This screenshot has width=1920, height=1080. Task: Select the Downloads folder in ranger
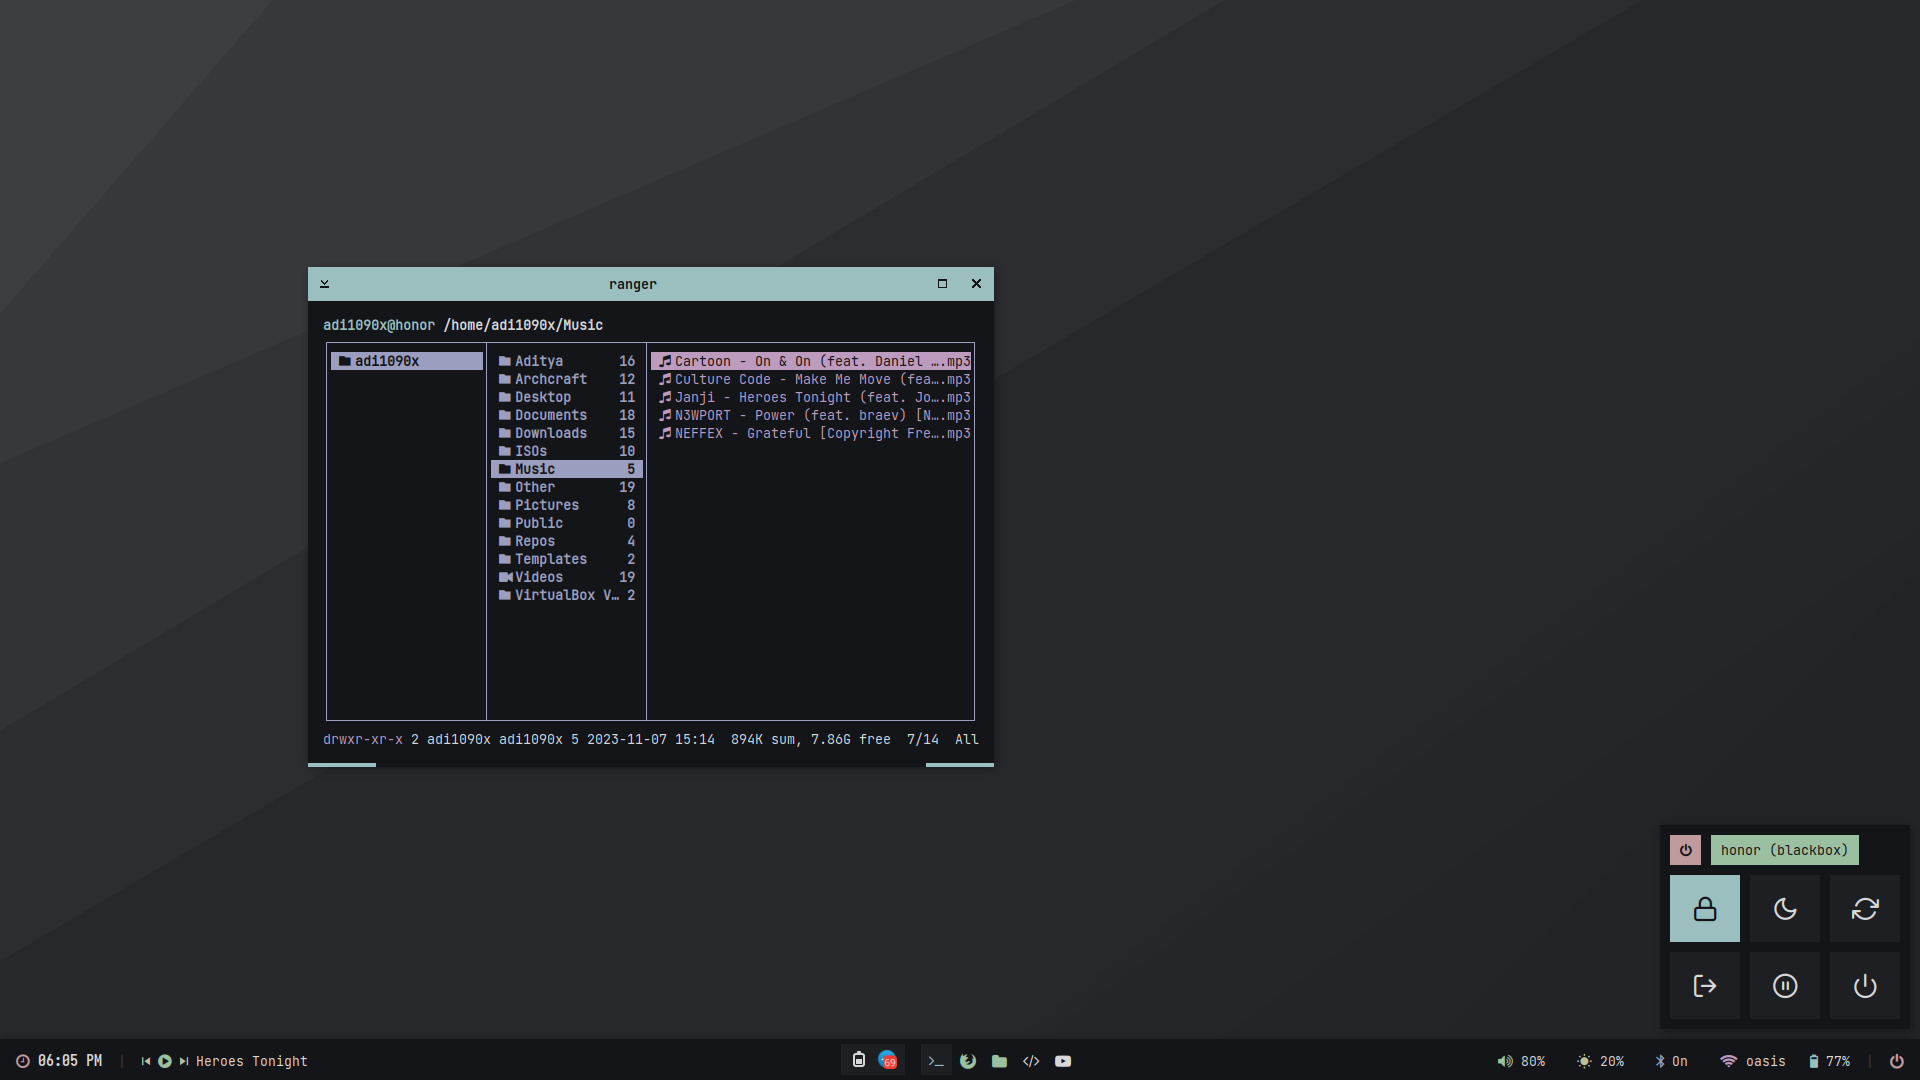coord(551,433)
